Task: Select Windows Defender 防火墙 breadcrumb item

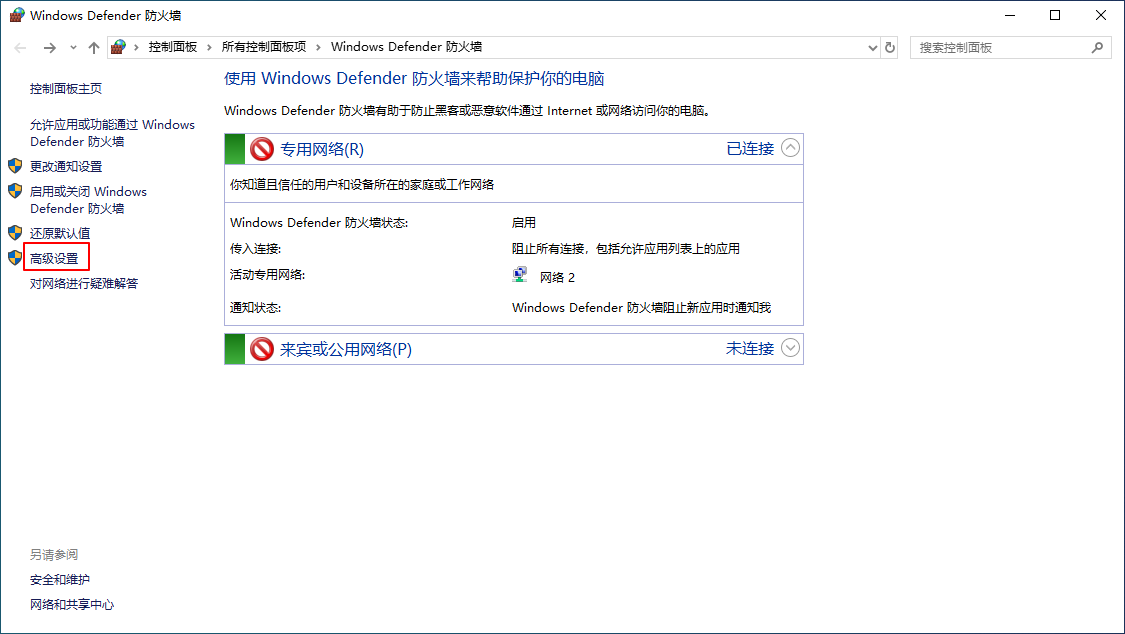Action: coord(406,47)
